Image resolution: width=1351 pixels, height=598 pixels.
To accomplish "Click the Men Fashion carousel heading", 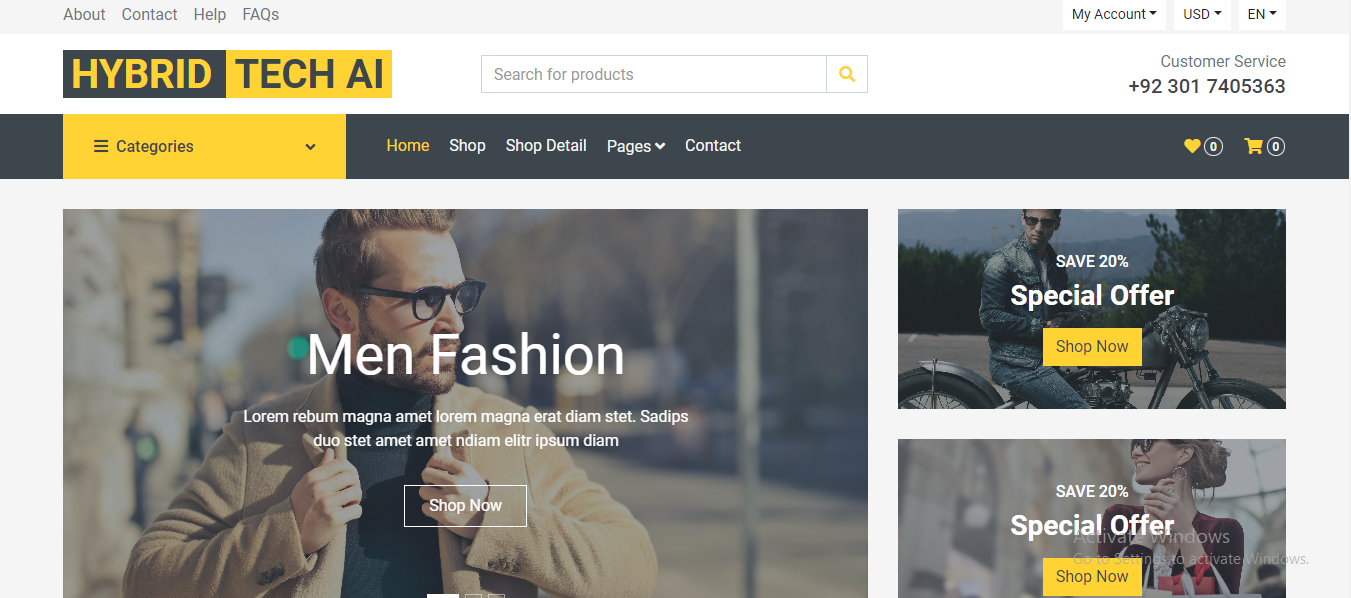I will [466, 355].
